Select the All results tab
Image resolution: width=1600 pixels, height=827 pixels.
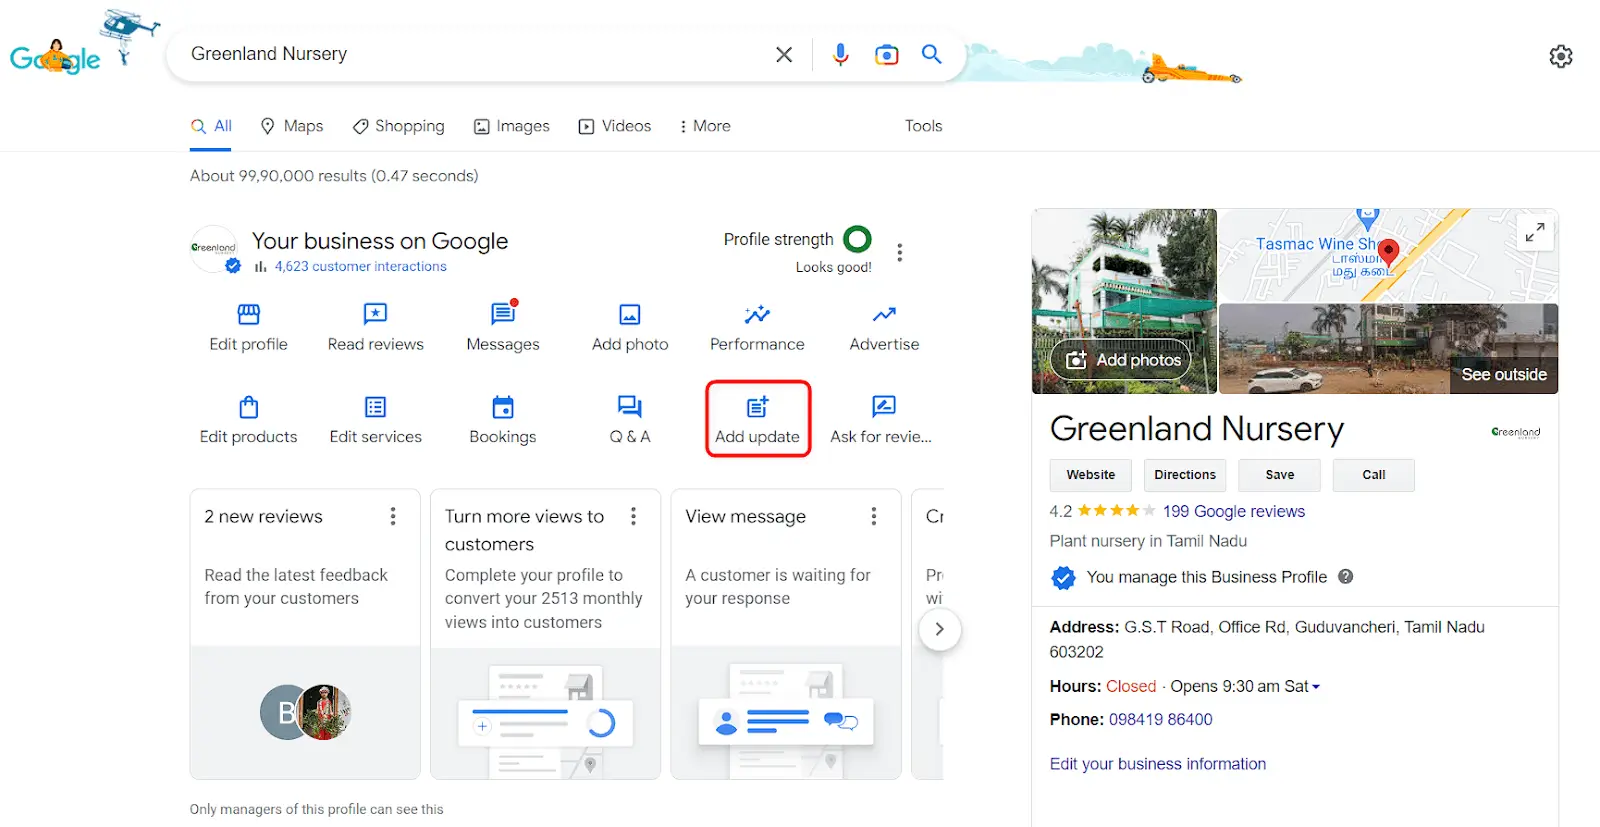tap(211, 126)
